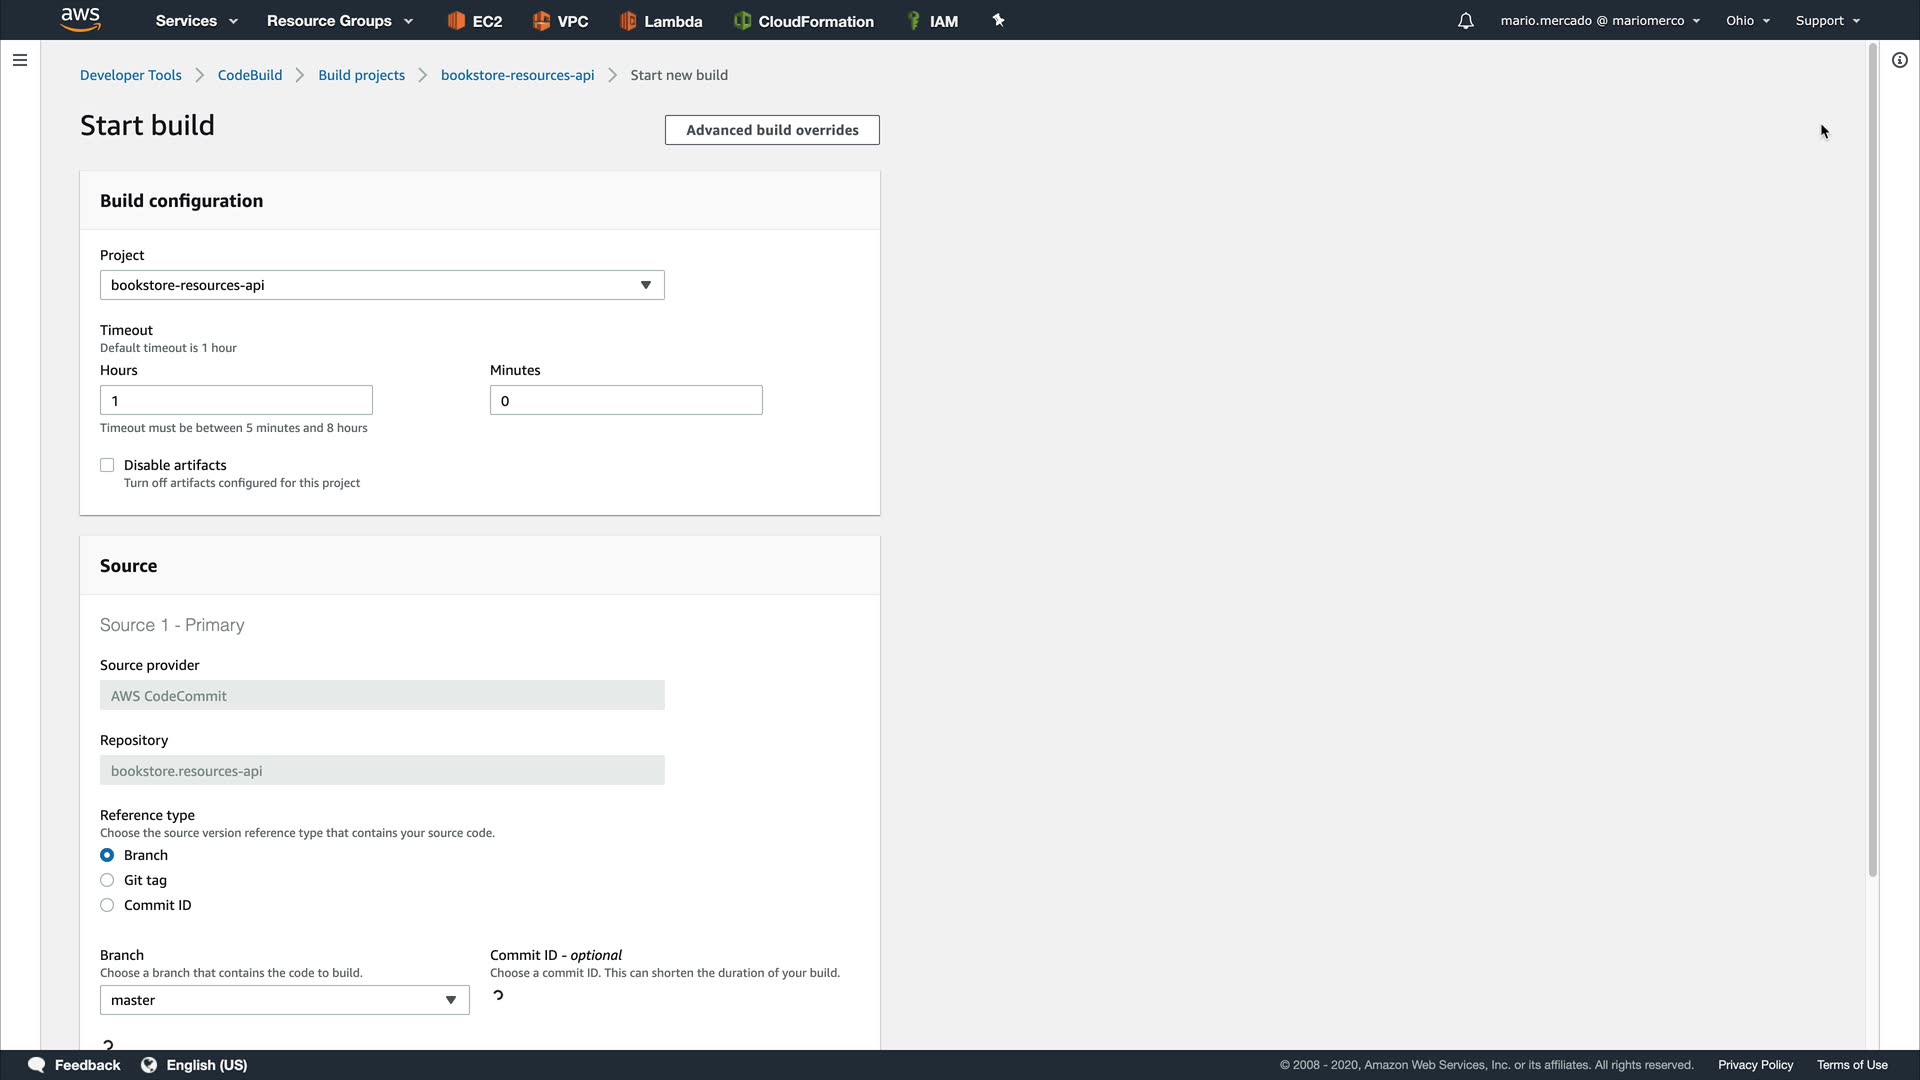Go to the CodeBuild breadcrumb link
This screenshot has width=1920, height=1080.
250,75
